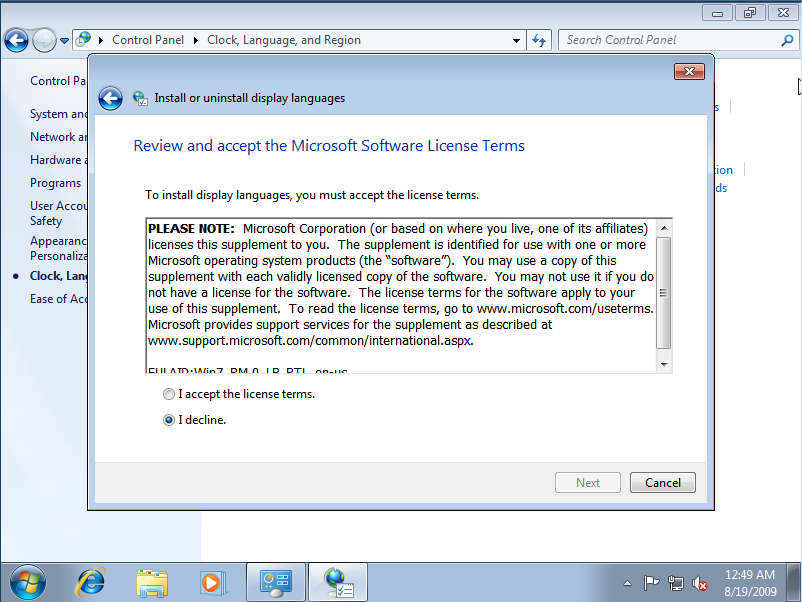802x602 pixels.
Task: Click the network status tray icon
Action: 676,583
